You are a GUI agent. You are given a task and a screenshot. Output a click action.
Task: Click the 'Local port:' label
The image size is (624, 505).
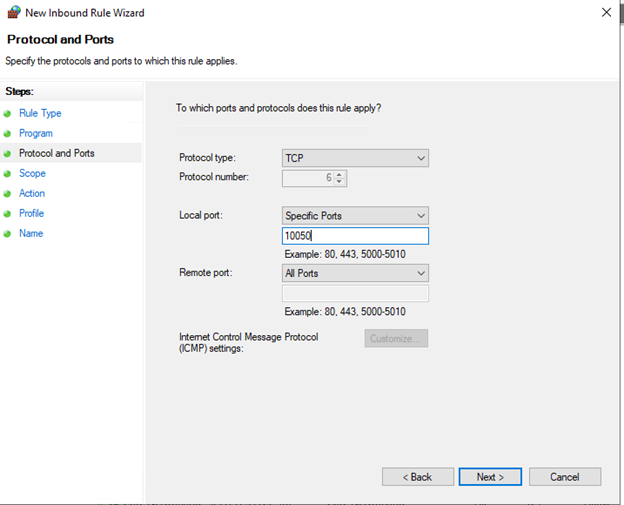click(x=201, y=215)
